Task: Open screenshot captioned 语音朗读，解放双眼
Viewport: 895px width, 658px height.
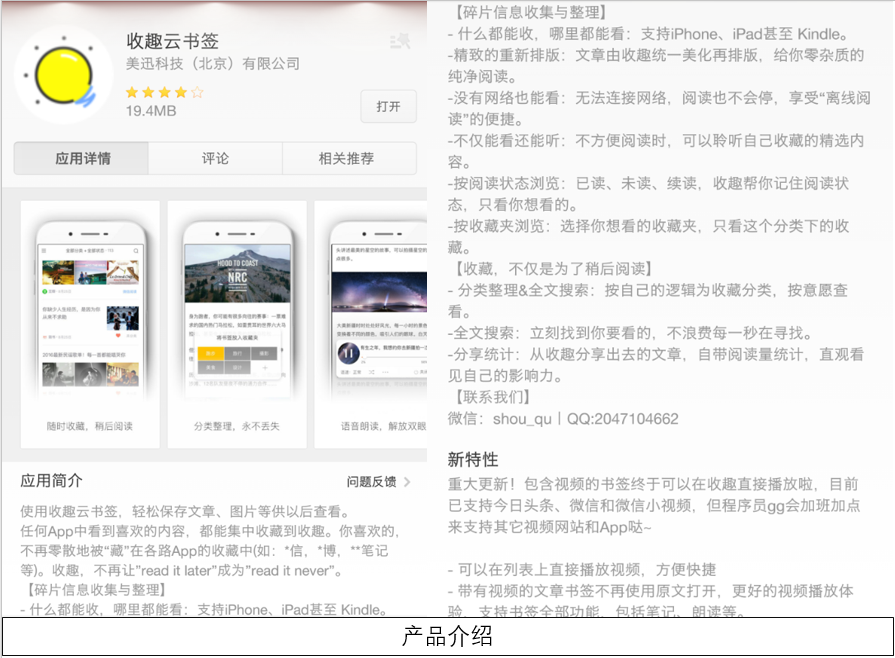Action: (371, 324)
